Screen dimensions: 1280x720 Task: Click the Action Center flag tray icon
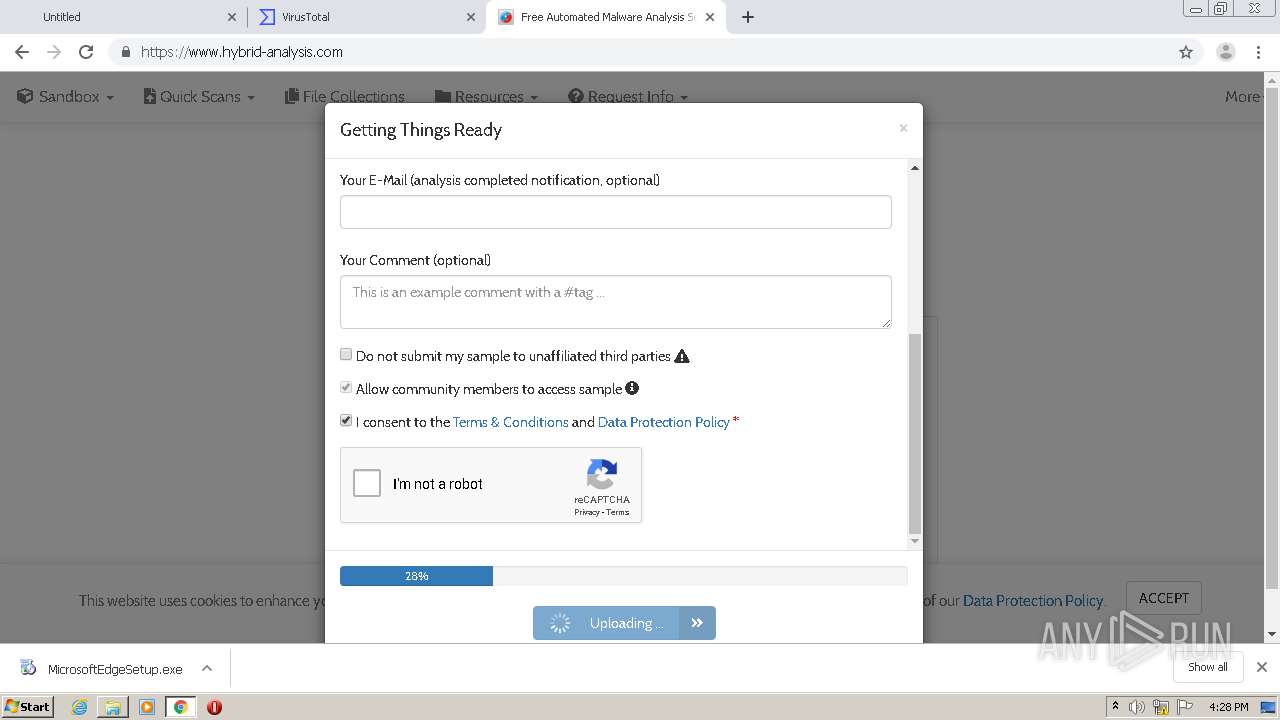1185,707
